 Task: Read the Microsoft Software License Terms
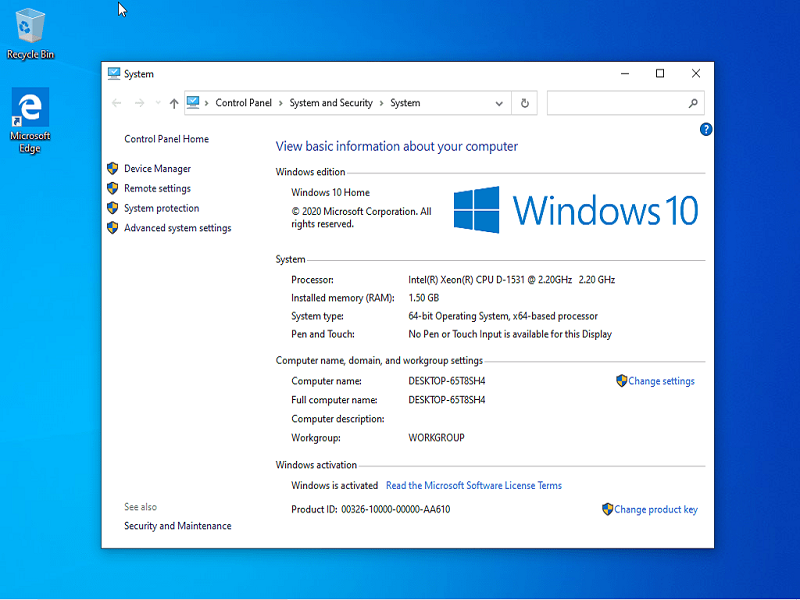tap(473, 485)
